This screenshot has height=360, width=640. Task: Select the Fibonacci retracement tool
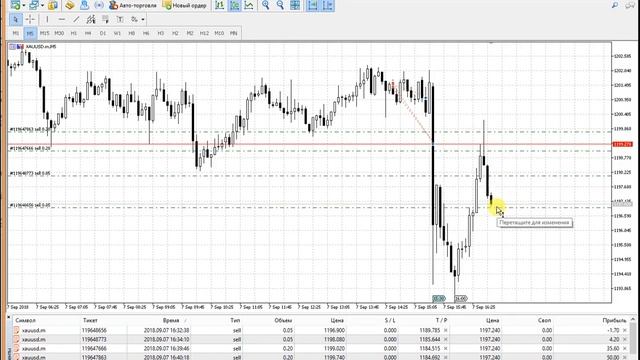tap(105, 19)
